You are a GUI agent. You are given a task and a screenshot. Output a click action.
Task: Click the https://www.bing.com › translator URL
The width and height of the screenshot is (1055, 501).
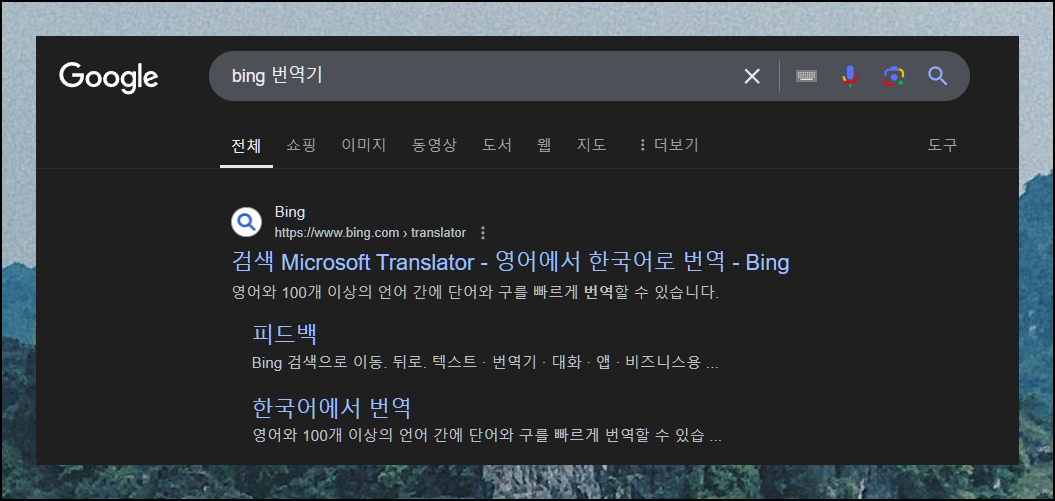pos(370,233)
